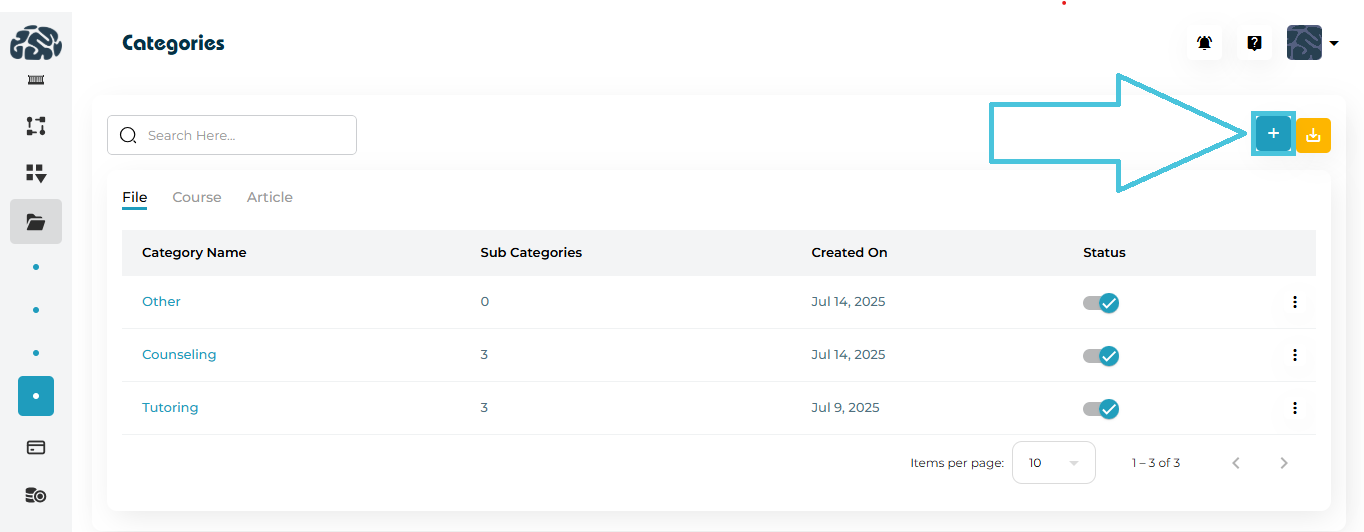
Task: Click the workflow nodes icon in sidebar
Action: point(36,126)
